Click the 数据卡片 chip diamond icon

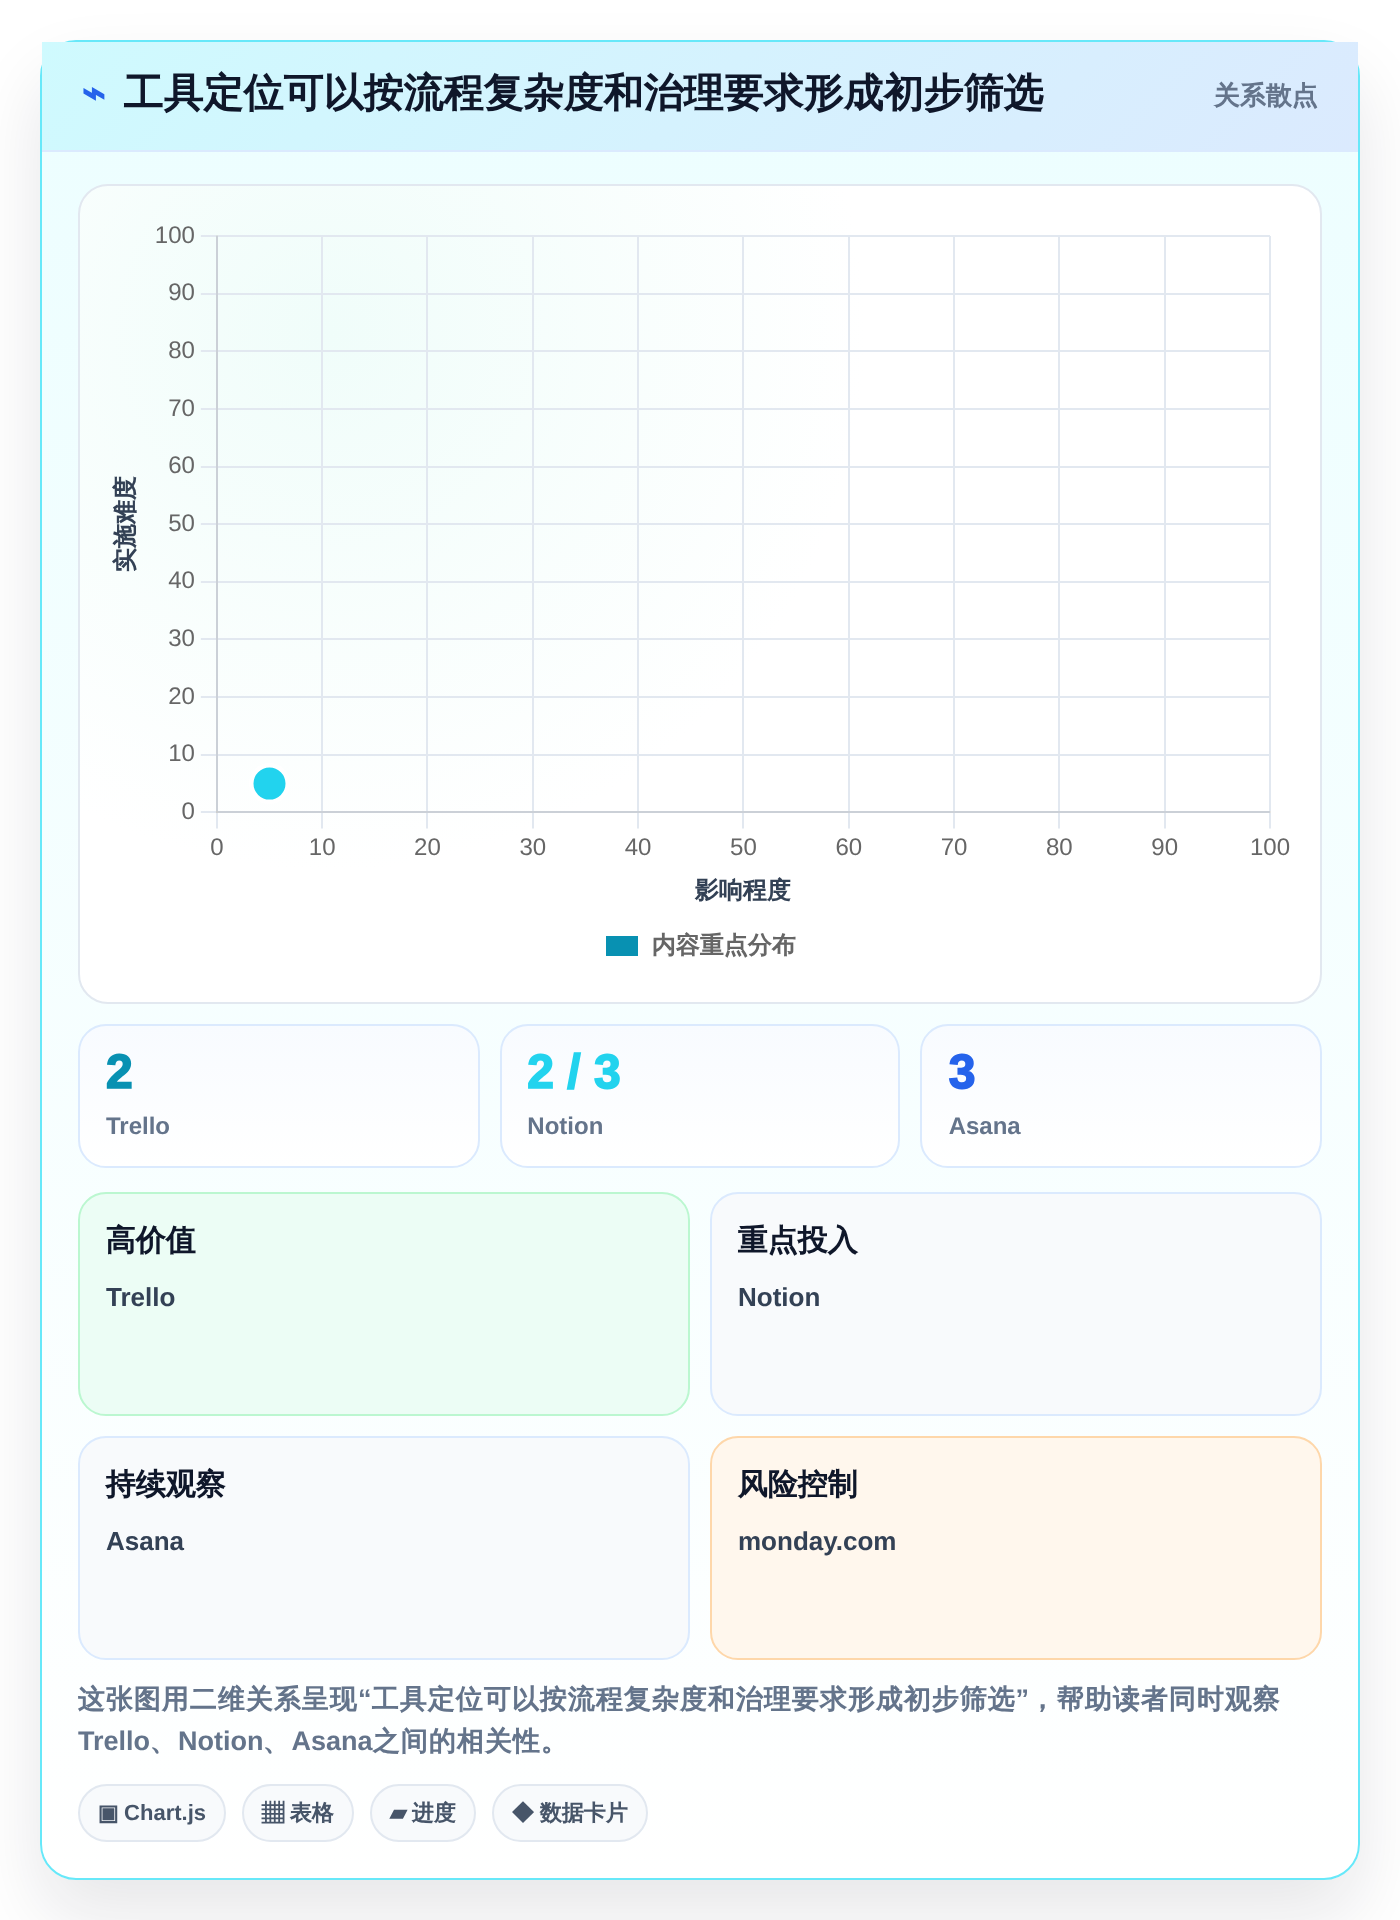(x=522, y=1812)
